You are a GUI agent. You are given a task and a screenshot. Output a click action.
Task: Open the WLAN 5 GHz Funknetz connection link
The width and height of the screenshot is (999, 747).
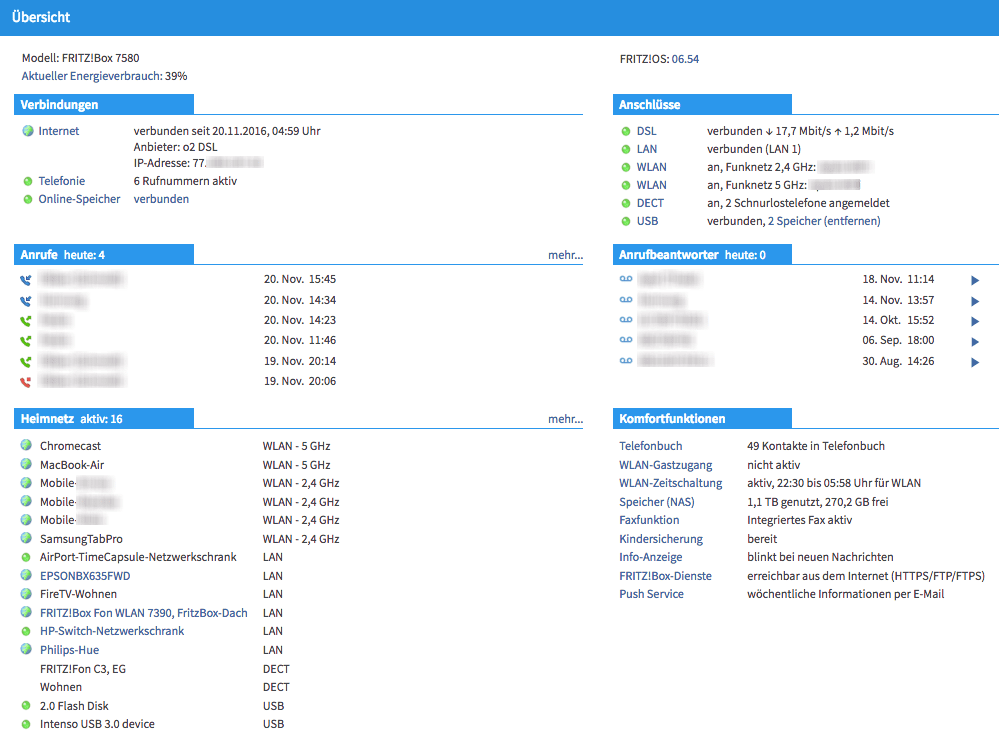coord(652,185)
